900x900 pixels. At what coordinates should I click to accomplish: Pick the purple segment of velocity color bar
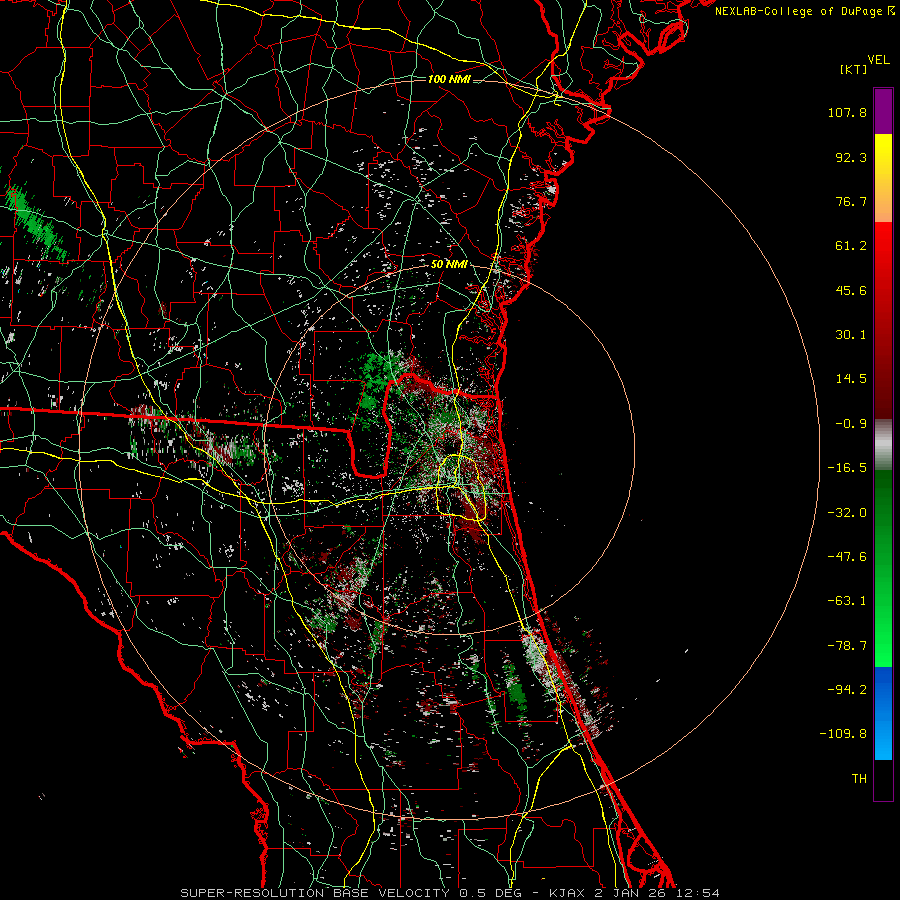883,112
